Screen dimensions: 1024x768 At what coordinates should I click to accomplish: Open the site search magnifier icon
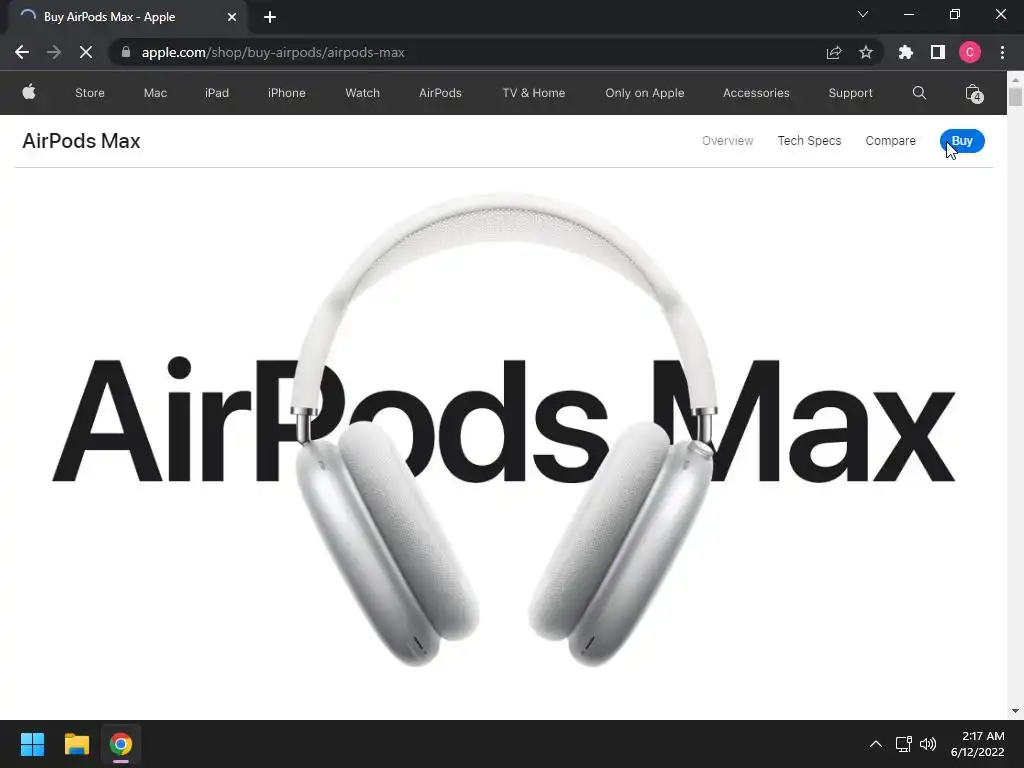[x=919, y=93]
